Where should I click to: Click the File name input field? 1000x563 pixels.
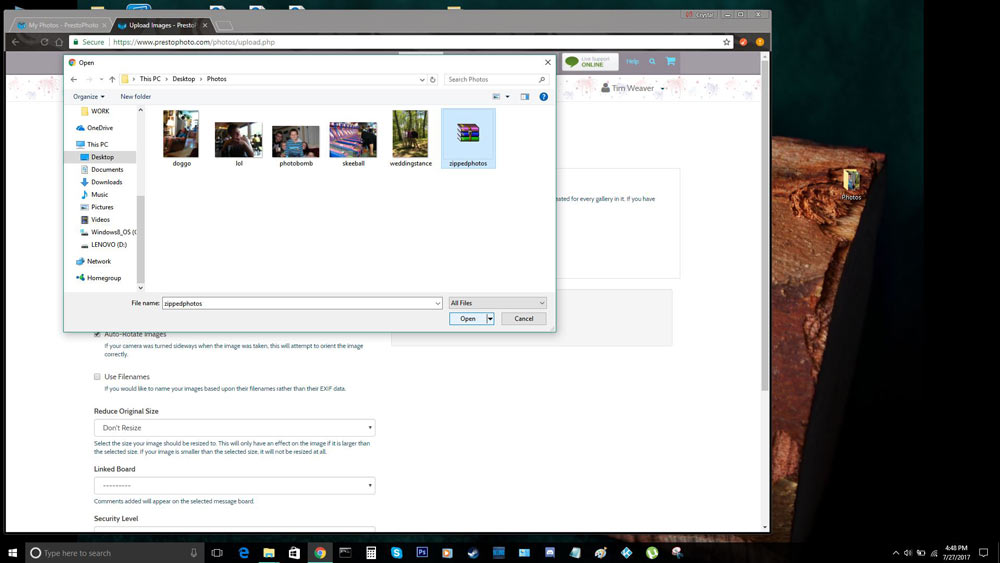[297, 303]
